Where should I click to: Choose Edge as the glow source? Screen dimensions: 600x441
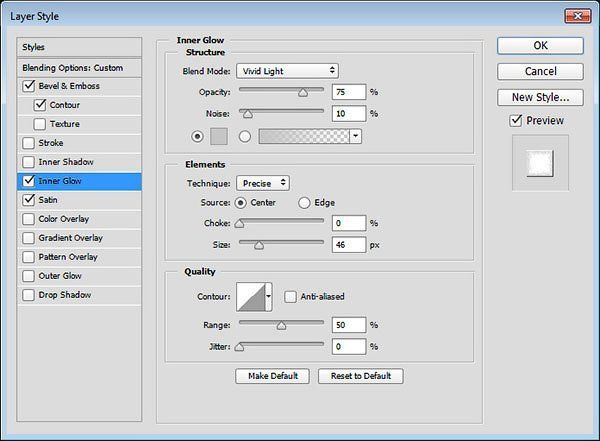pyautogui.click(x=304, y=203)
